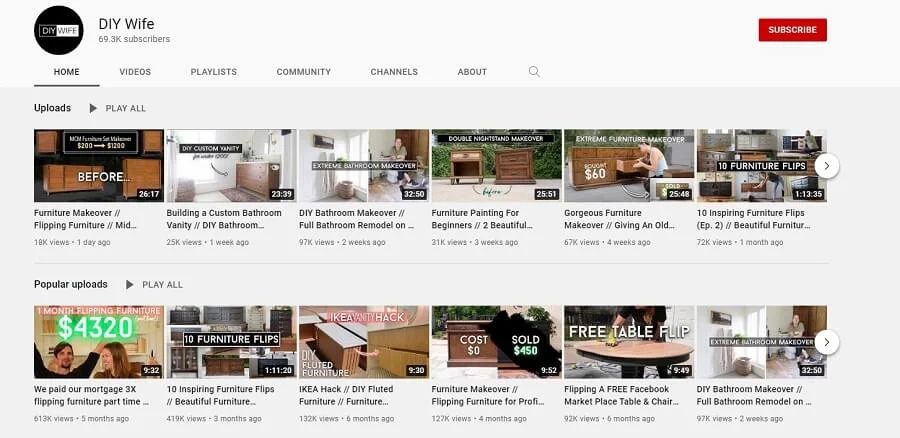This screenshot has width=900, height=438.
Task: Open the channel search magnifier icon
Action: 534,72
